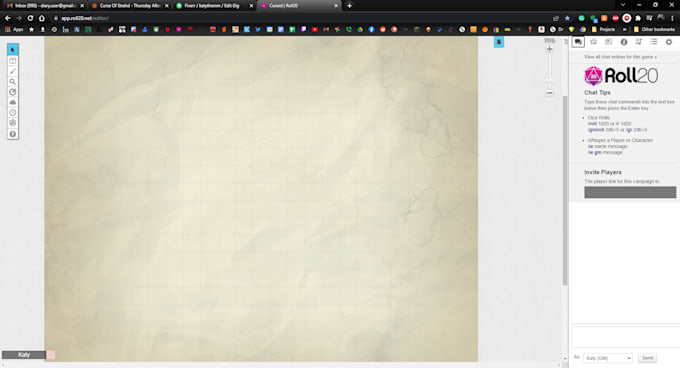Open the browser home page
680x368 pixels.
pyautogui.click(x=42, y=18)
